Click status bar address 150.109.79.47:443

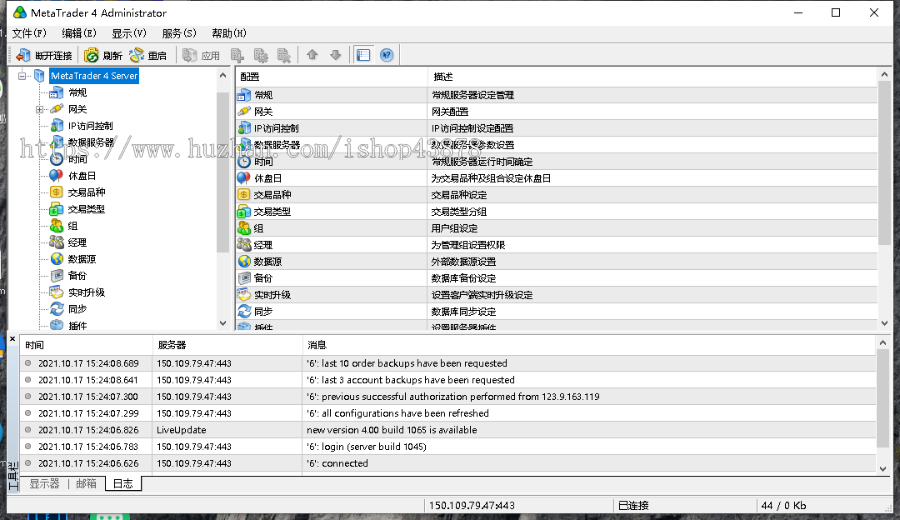coord(472,506)
